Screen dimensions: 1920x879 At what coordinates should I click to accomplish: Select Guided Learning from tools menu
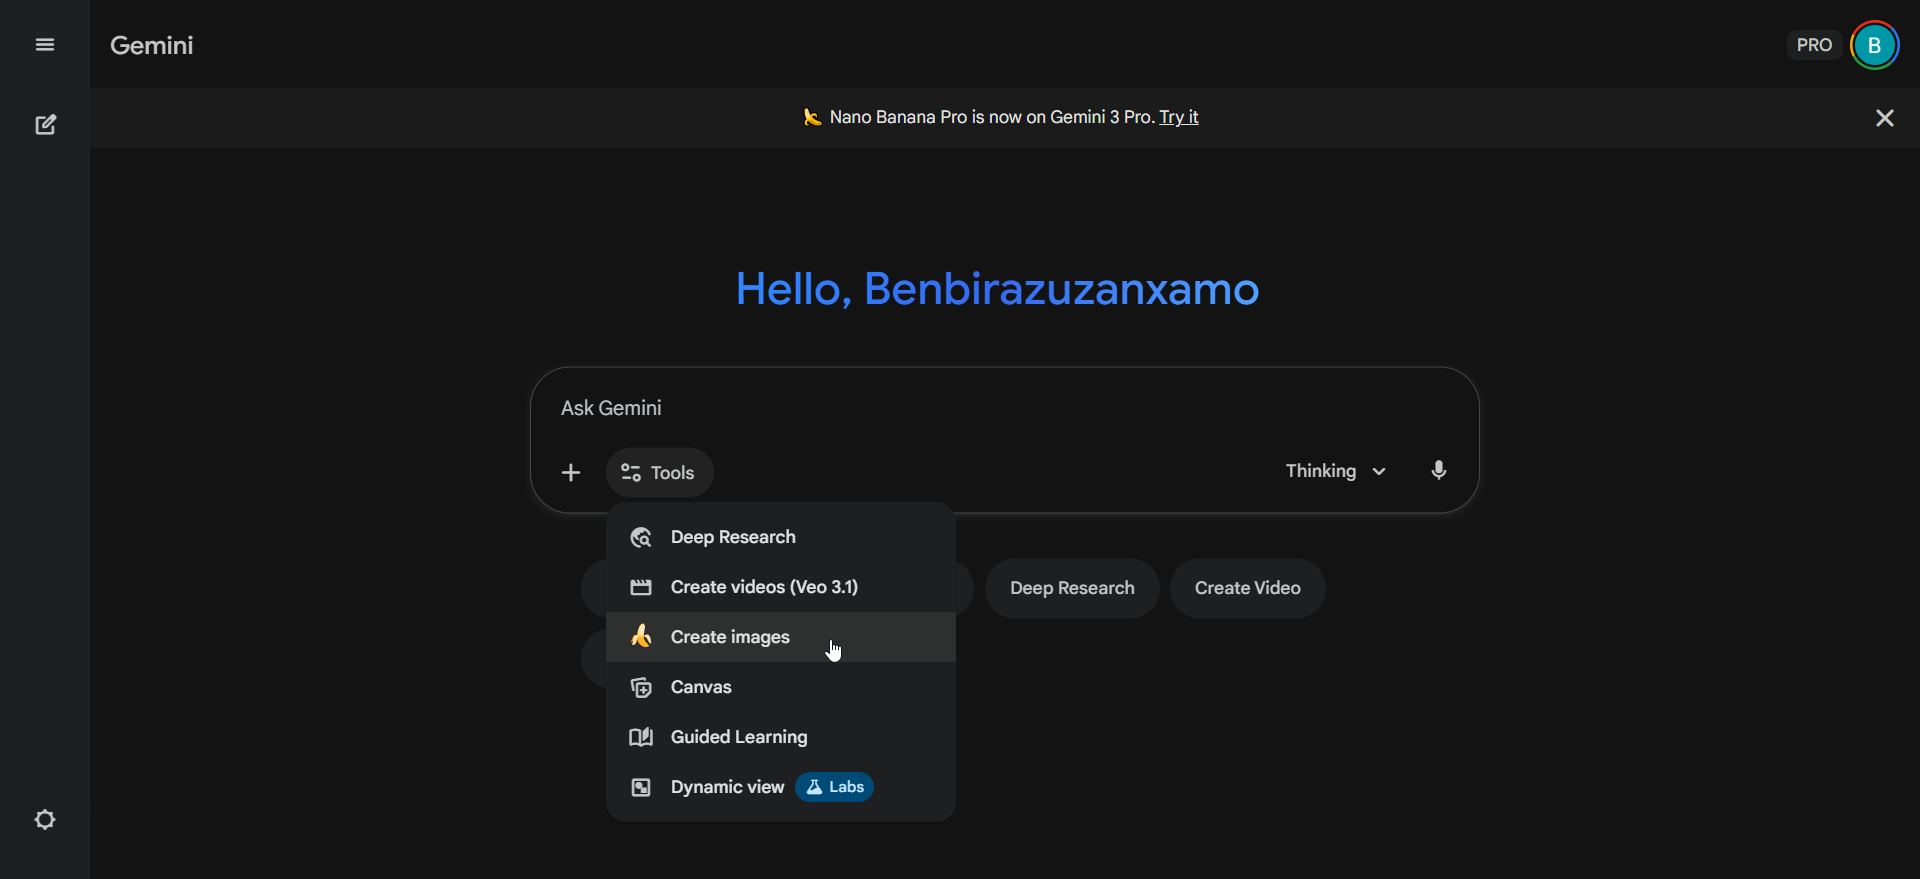738,737
